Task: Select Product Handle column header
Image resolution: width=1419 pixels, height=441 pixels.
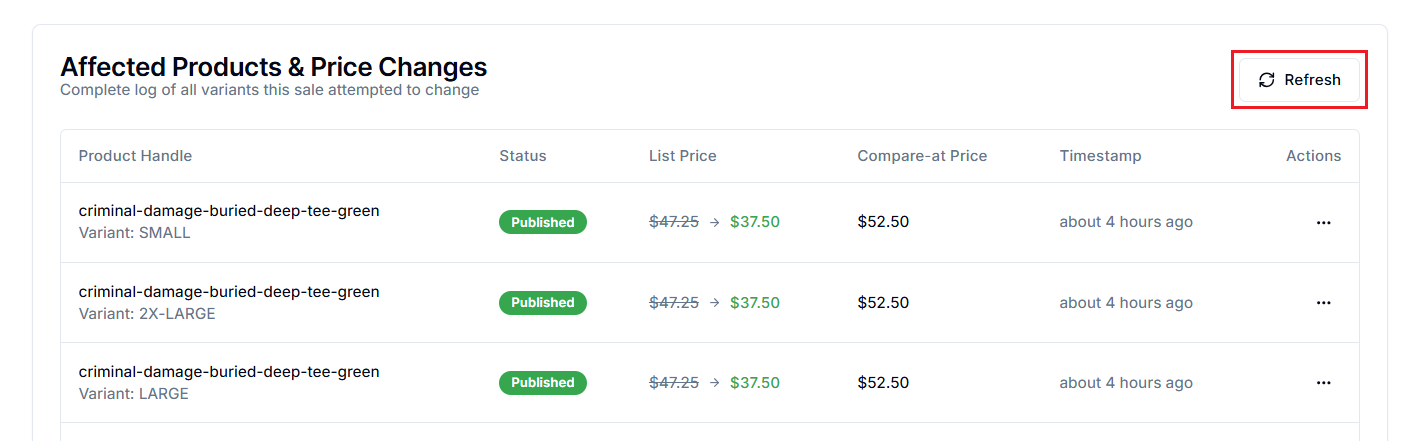Action: [x=135, y=156]
